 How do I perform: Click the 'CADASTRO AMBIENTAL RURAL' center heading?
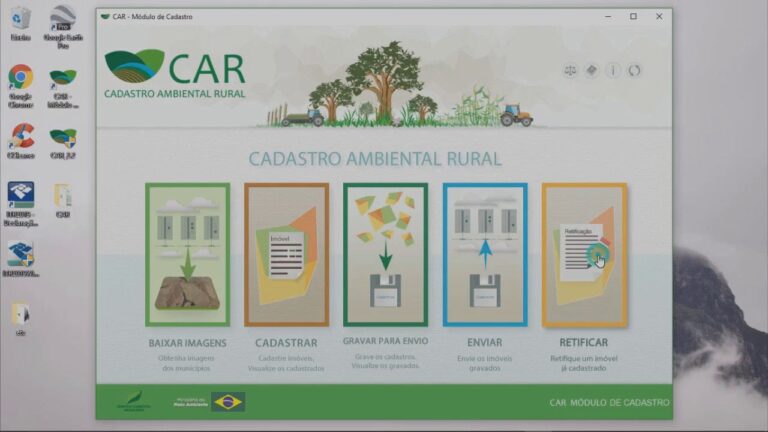(x=375, y=159)
